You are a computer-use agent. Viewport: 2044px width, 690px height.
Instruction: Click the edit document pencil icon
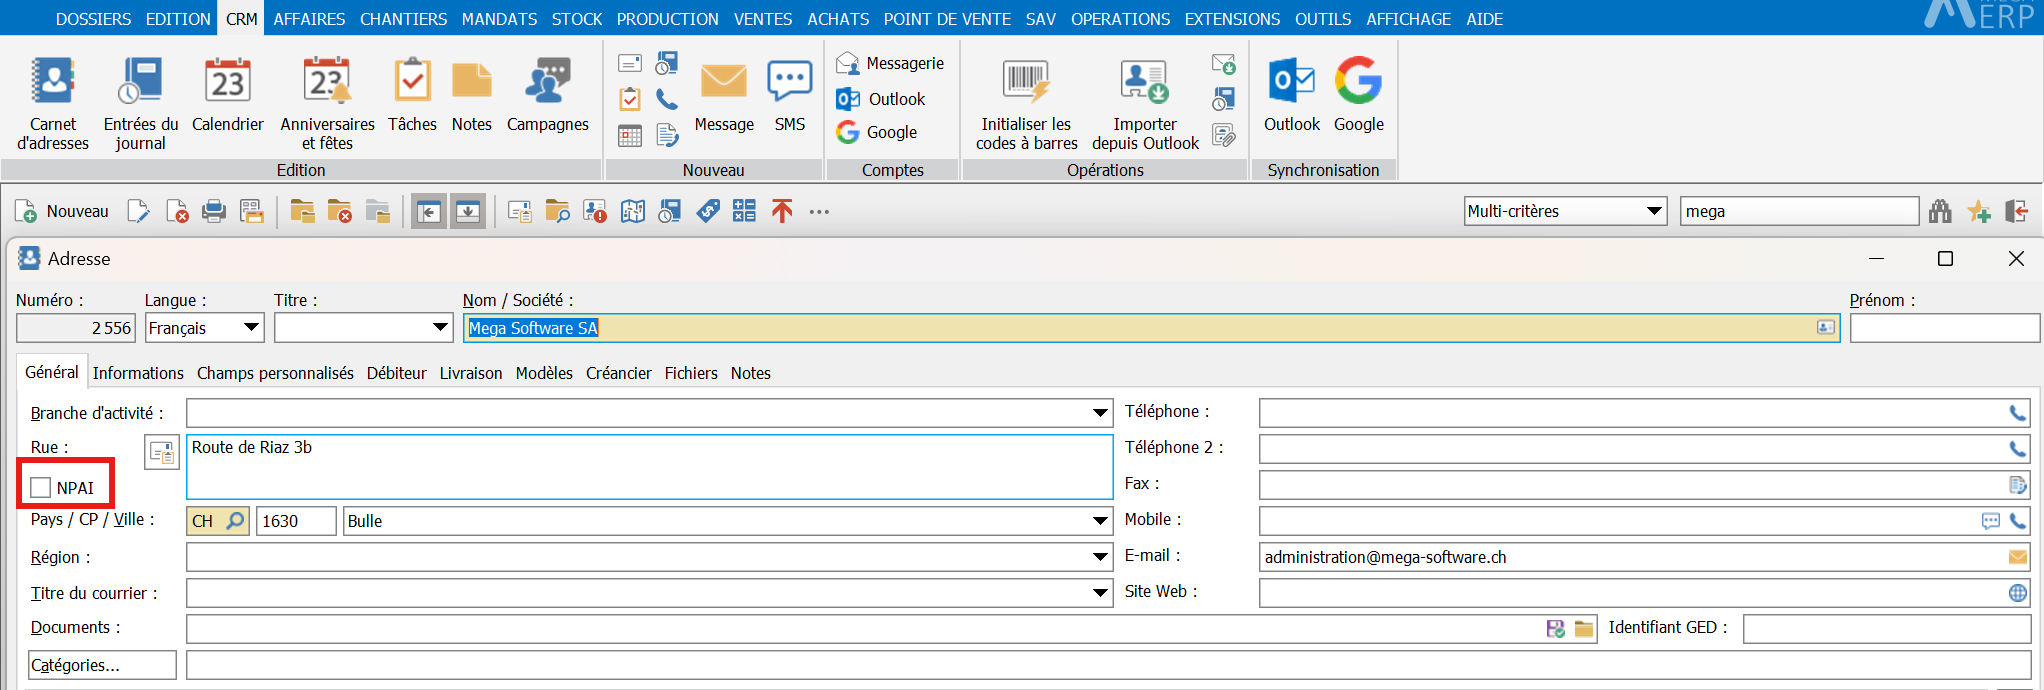pos(138,211)
